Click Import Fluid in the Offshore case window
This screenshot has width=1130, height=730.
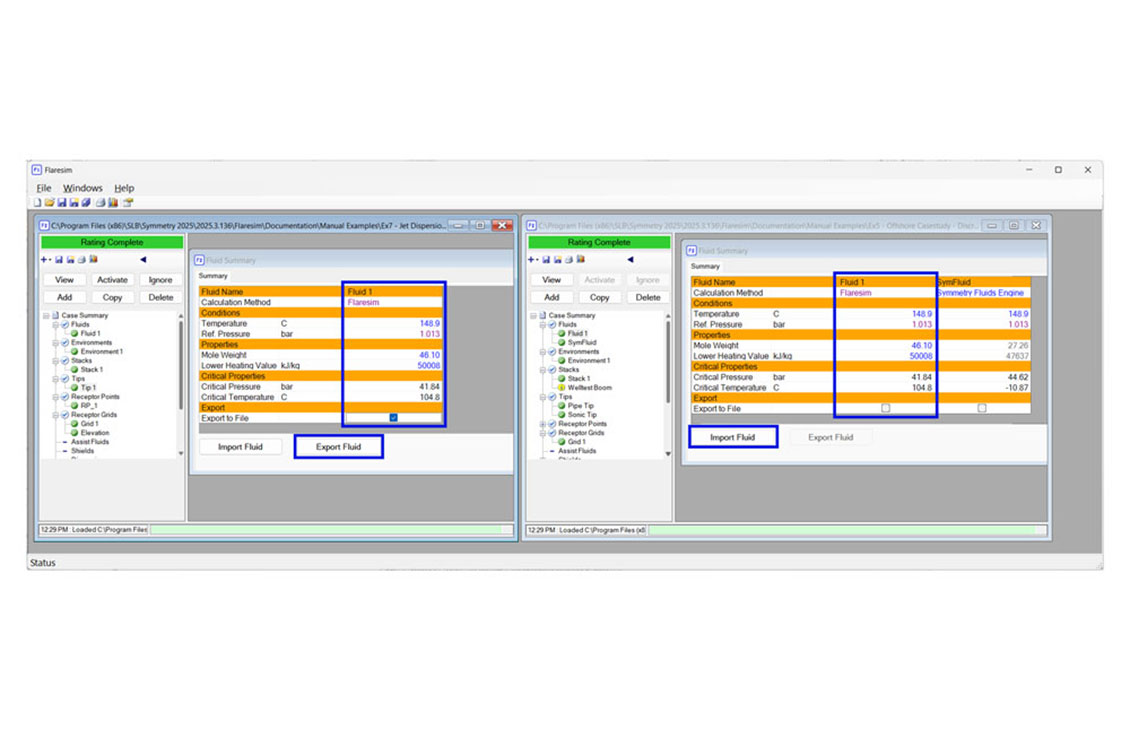click(733, 437)
